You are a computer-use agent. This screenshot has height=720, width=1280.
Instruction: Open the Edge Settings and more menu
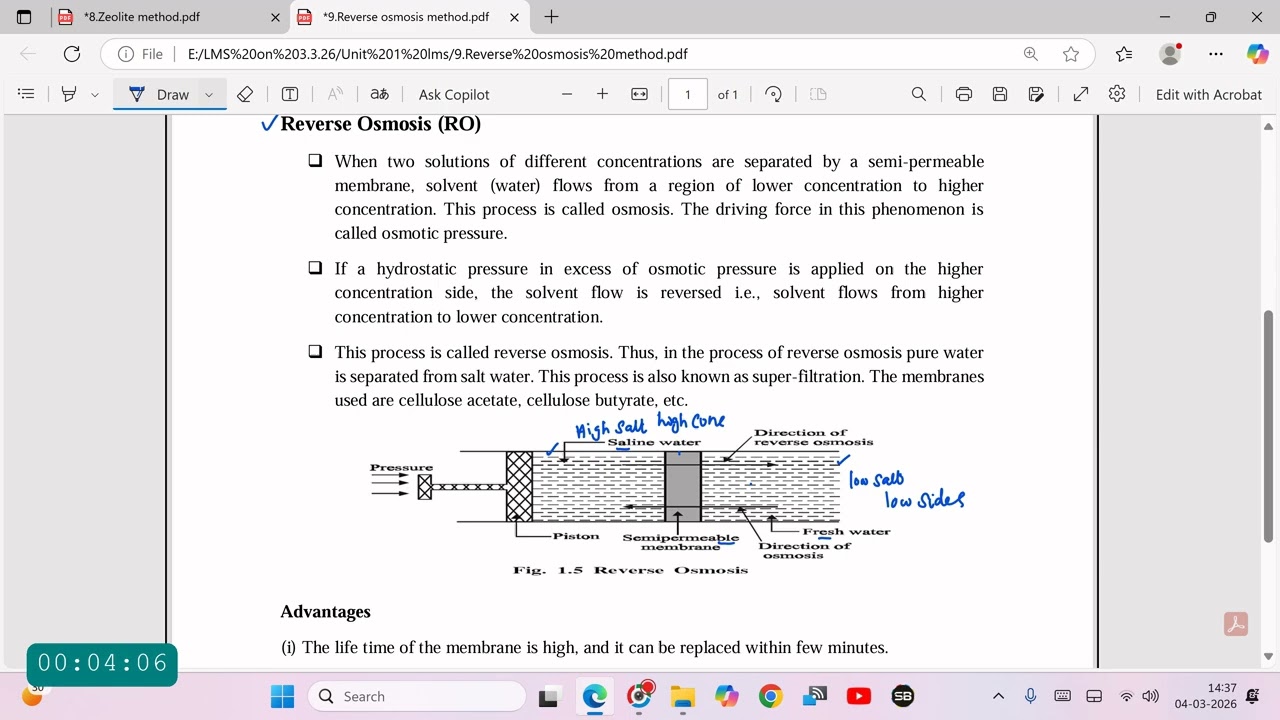click(x=1215, y=54)
